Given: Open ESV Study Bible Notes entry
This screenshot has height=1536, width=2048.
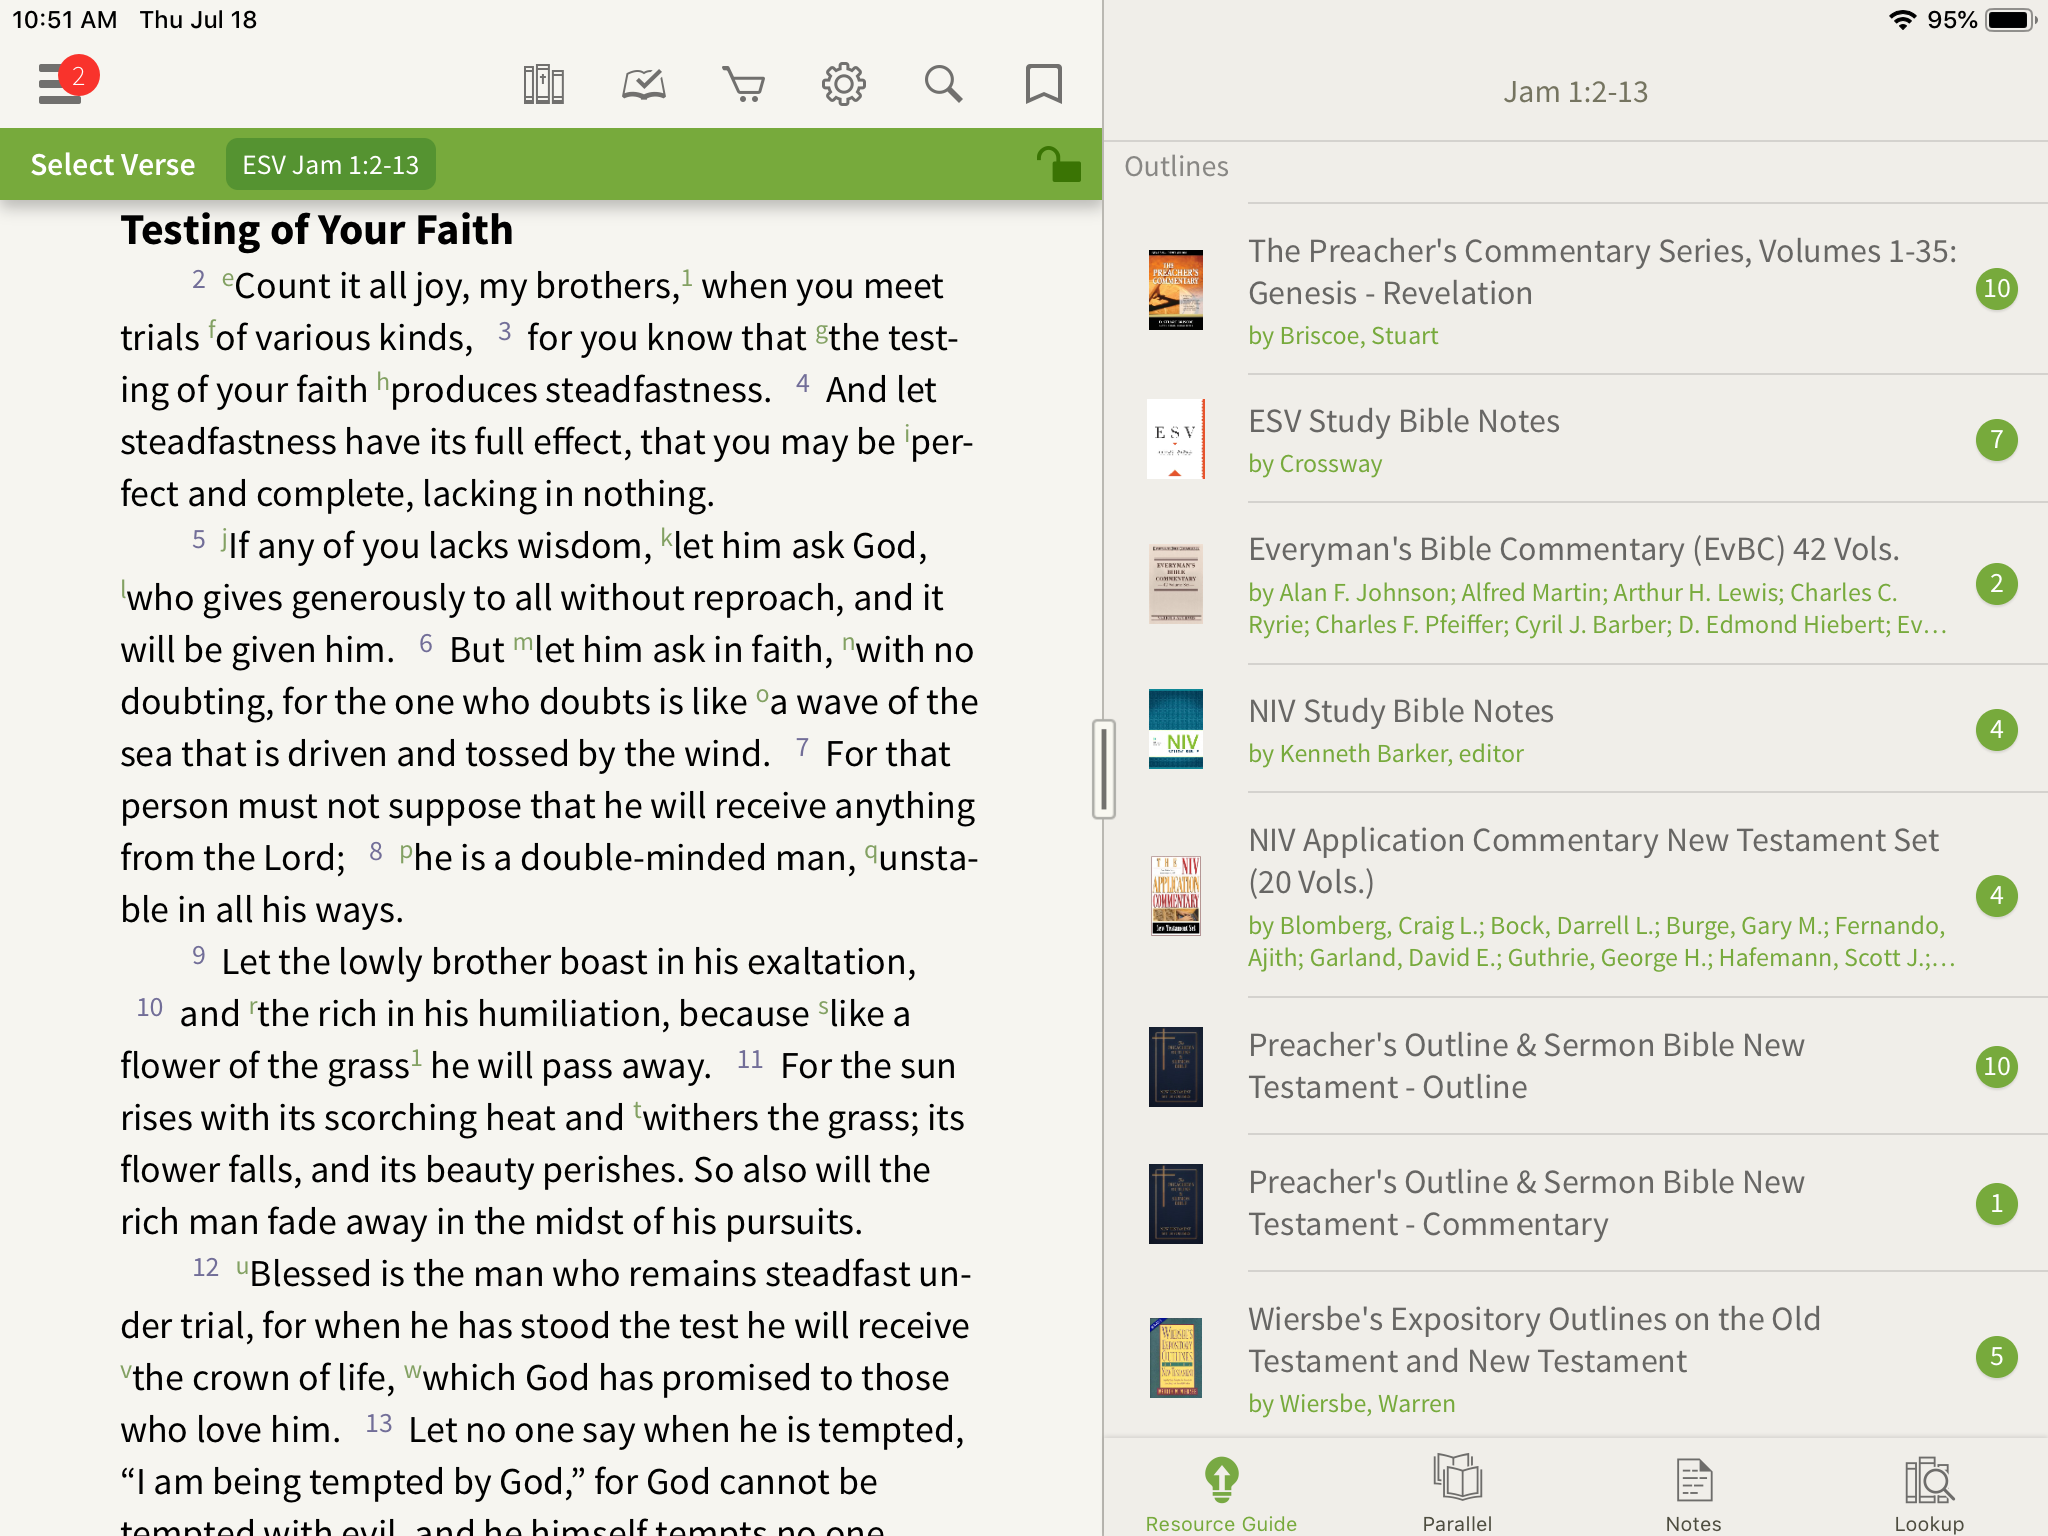Looking at the screenshot, I should click(x=1576, y=439).
